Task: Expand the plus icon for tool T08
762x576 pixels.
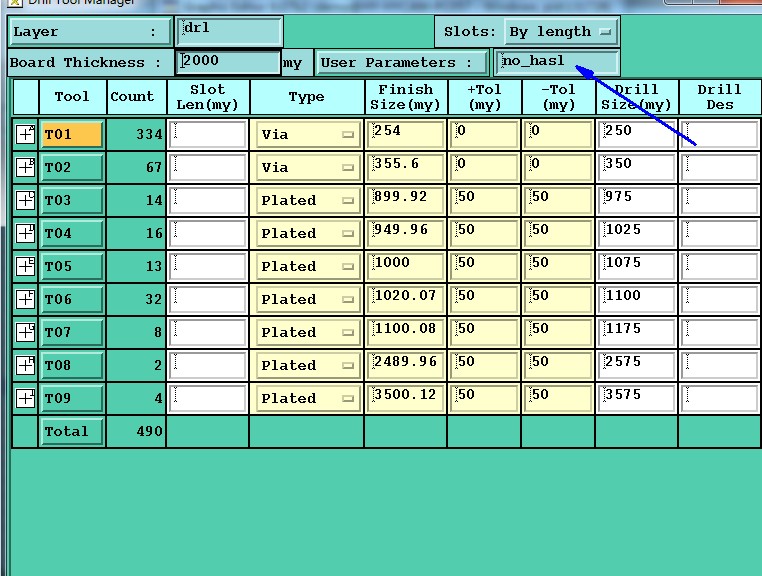Action: (25, 365)
